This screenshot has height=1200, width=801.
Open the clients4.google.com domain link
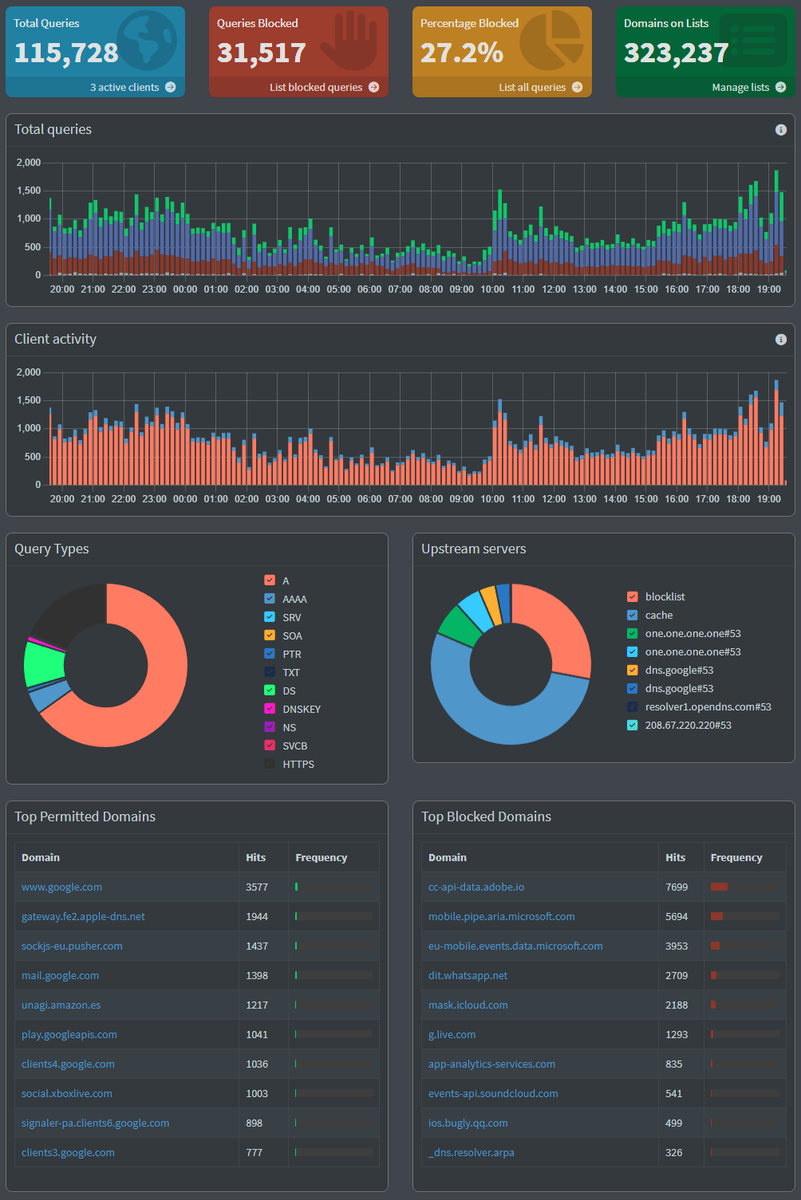68,1064
